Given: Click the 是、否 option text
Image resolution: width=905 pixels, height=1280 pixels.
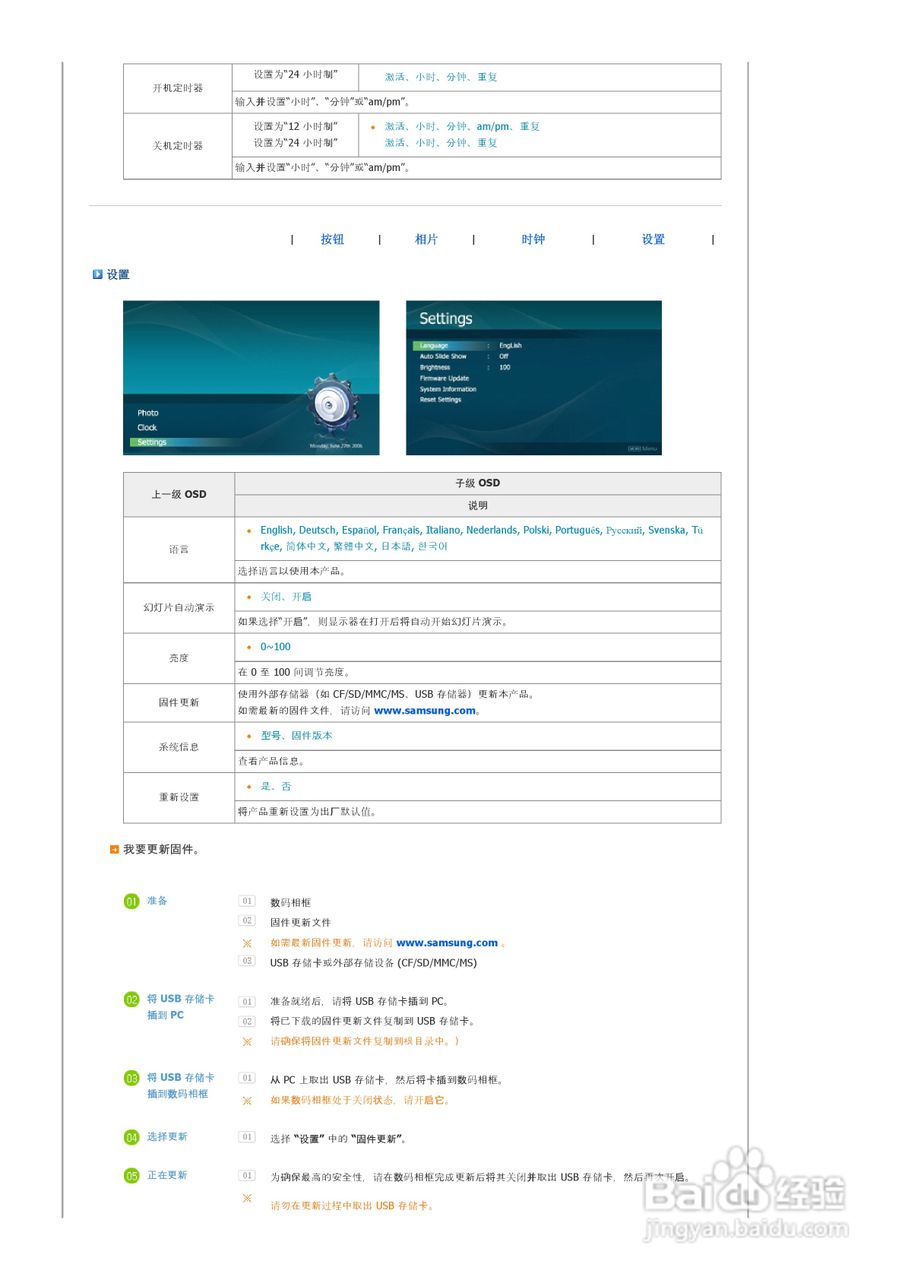Looking at the screenshot, I should (276, 787).
